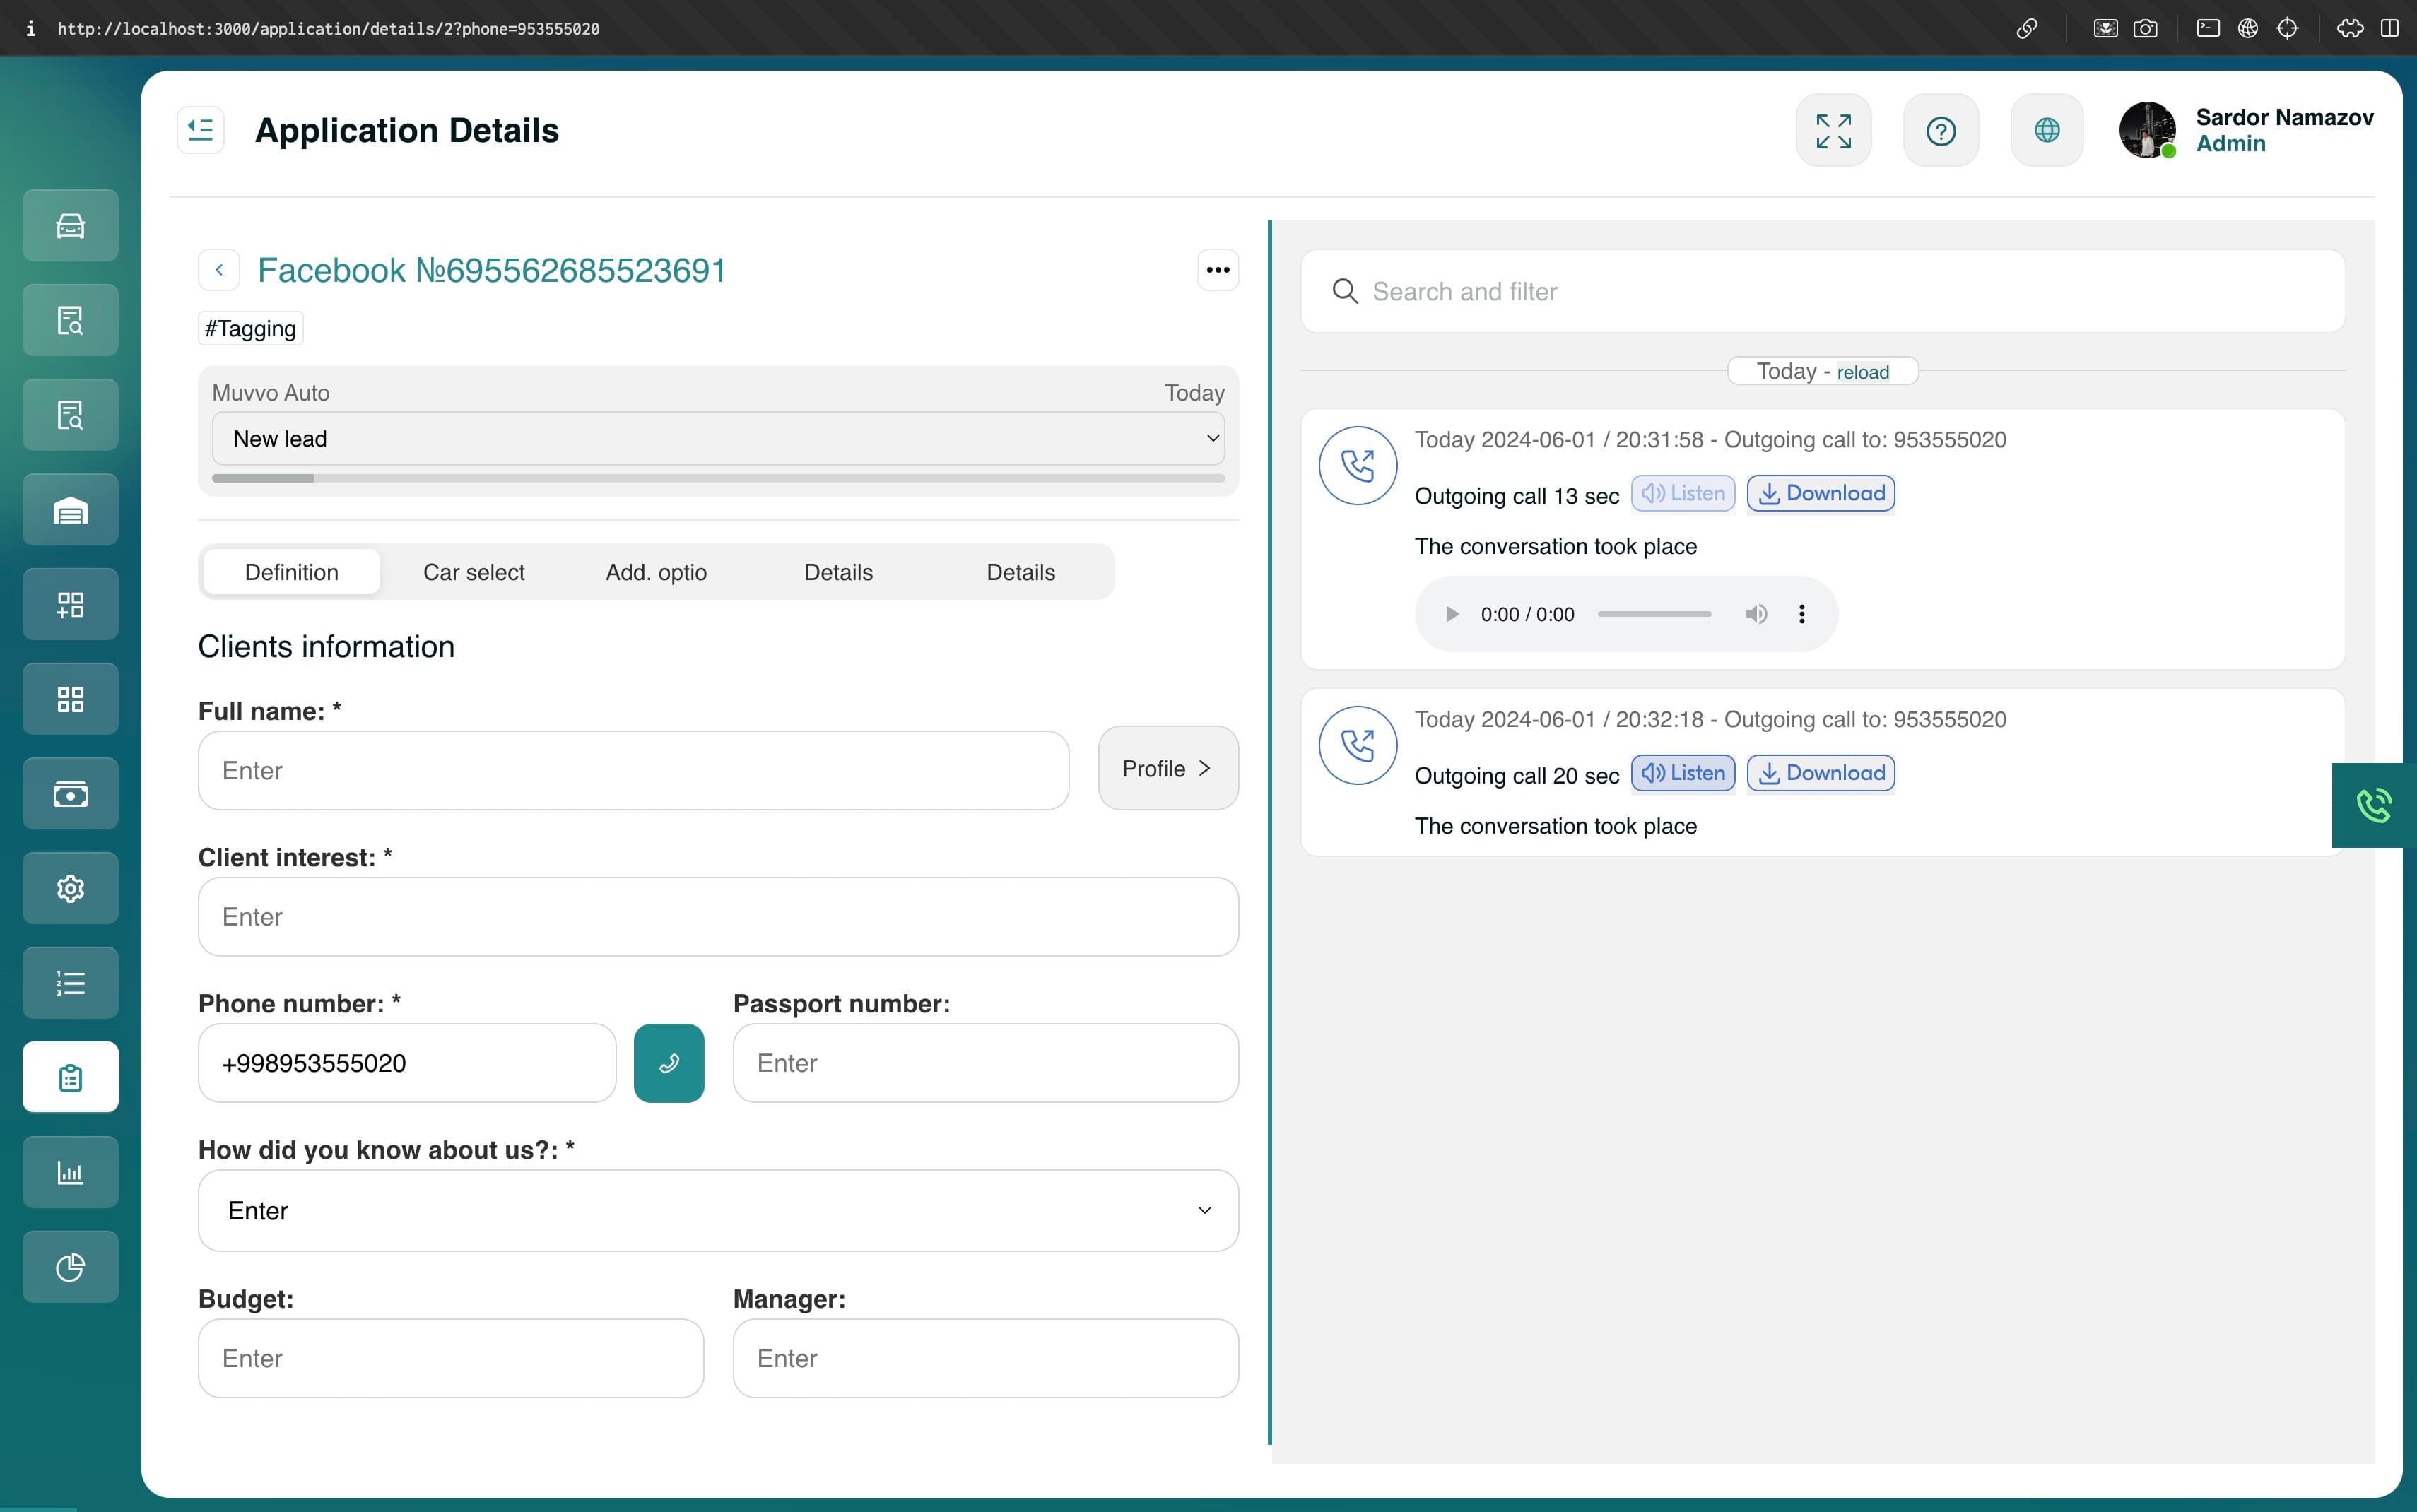Click the fullscreen expand icon

coord(1833,131)
